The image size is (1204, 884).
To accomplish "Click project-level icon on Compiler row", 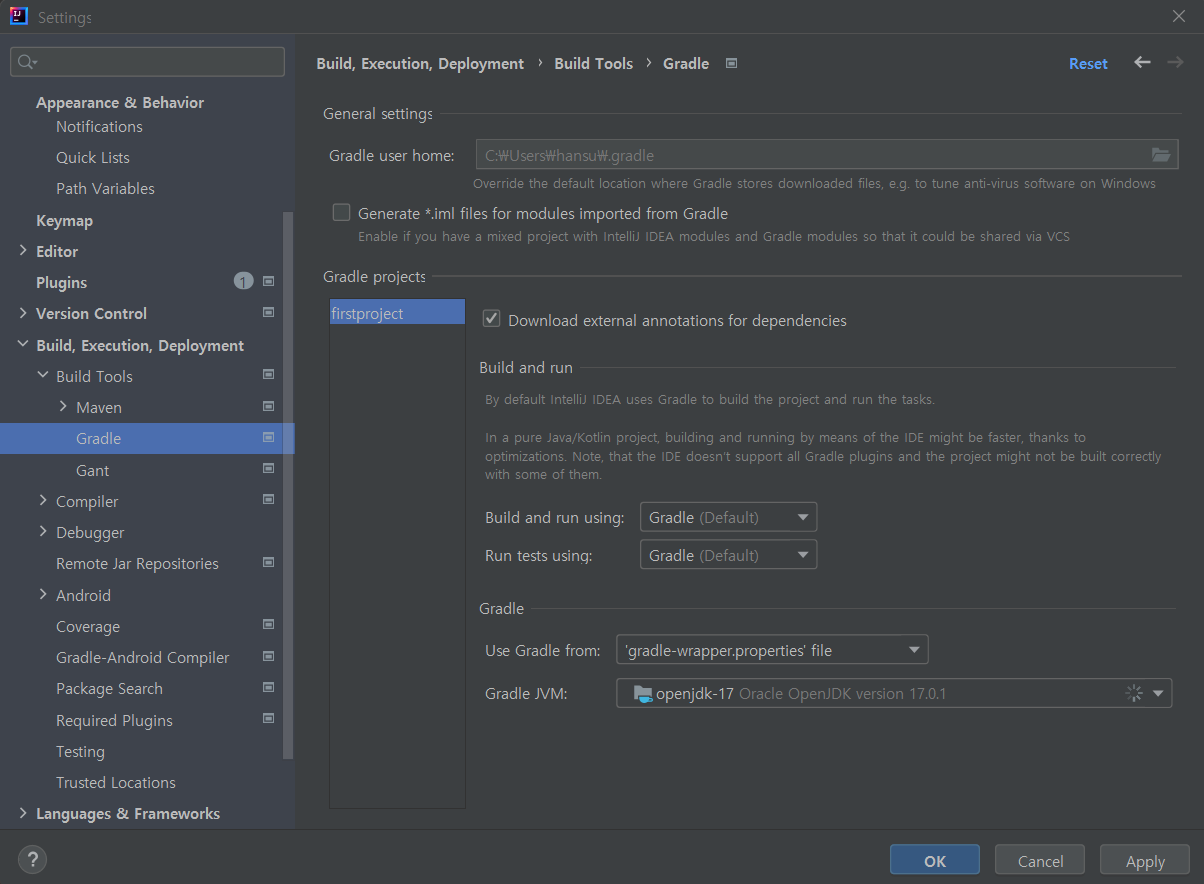I will [x=268, y=500].
